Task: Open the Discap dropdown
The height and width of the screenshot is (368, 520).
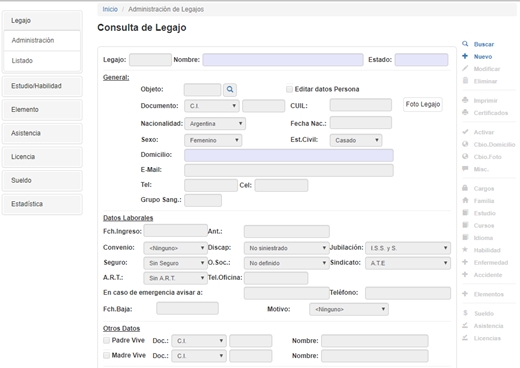Action: (286, 248)
